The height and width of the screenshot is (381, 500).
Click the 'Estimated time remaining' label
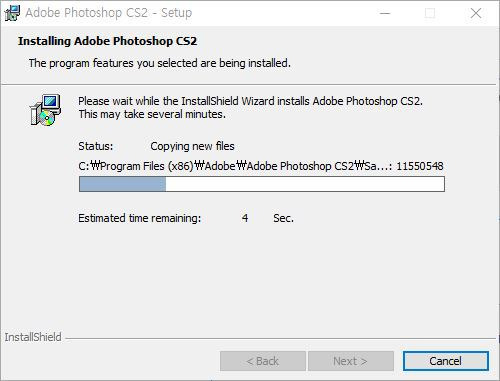click(140, 218)
